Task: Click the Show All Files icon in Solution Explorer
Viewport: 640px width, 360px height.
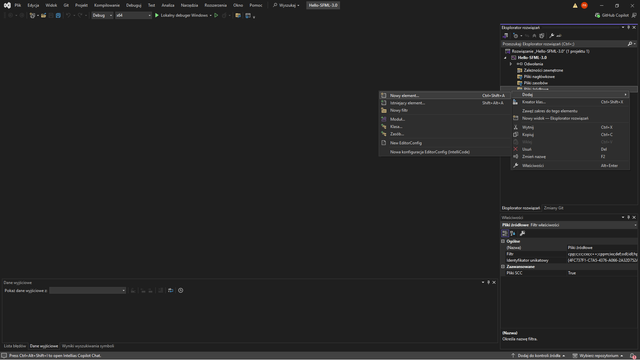Action: (542, 36)
